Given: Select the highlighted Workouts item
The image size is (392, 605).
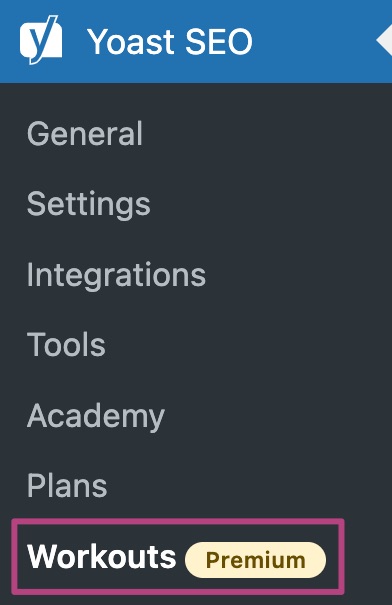Looking at the screenshot, I should (x=178, y=556).
